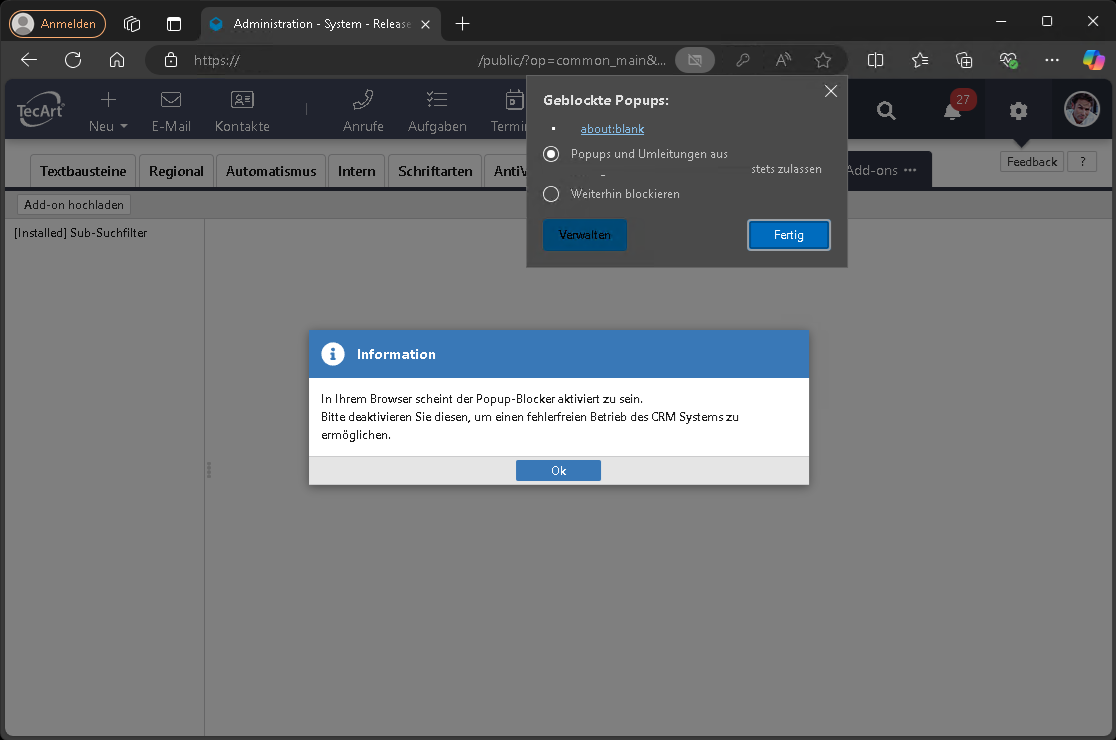
Task: Select always allow popups and redirects option
Action: click(551, 154)
